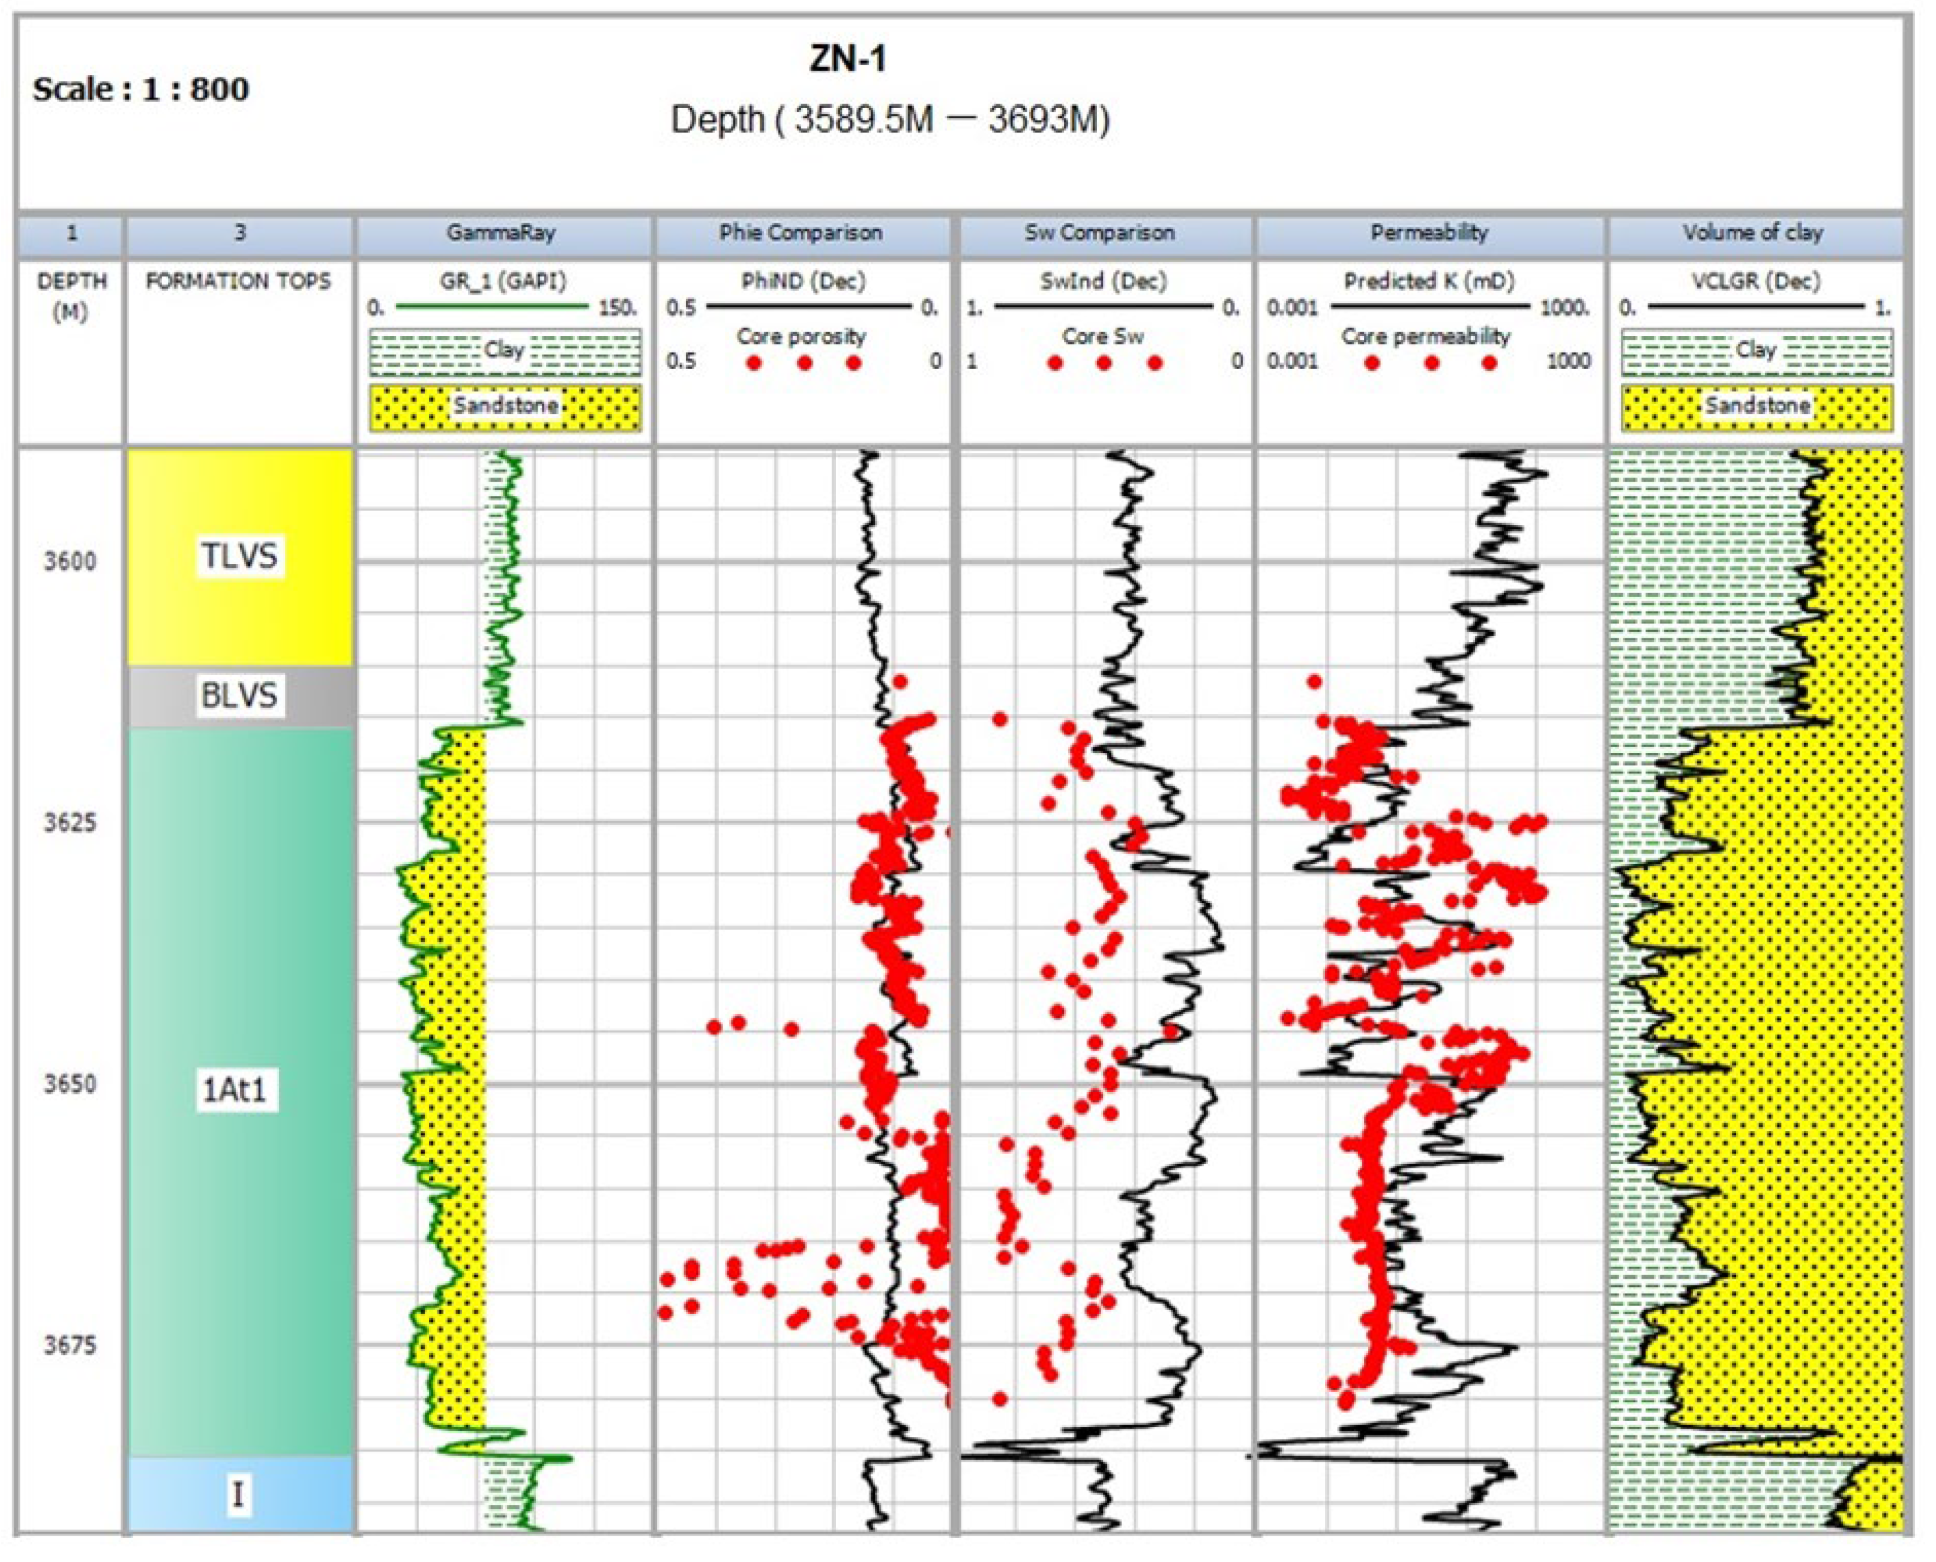Image resolution: width=1936 pixels, height=1562 pixels.
Task: Select the TLVS formation block
Action: [239, 556]
